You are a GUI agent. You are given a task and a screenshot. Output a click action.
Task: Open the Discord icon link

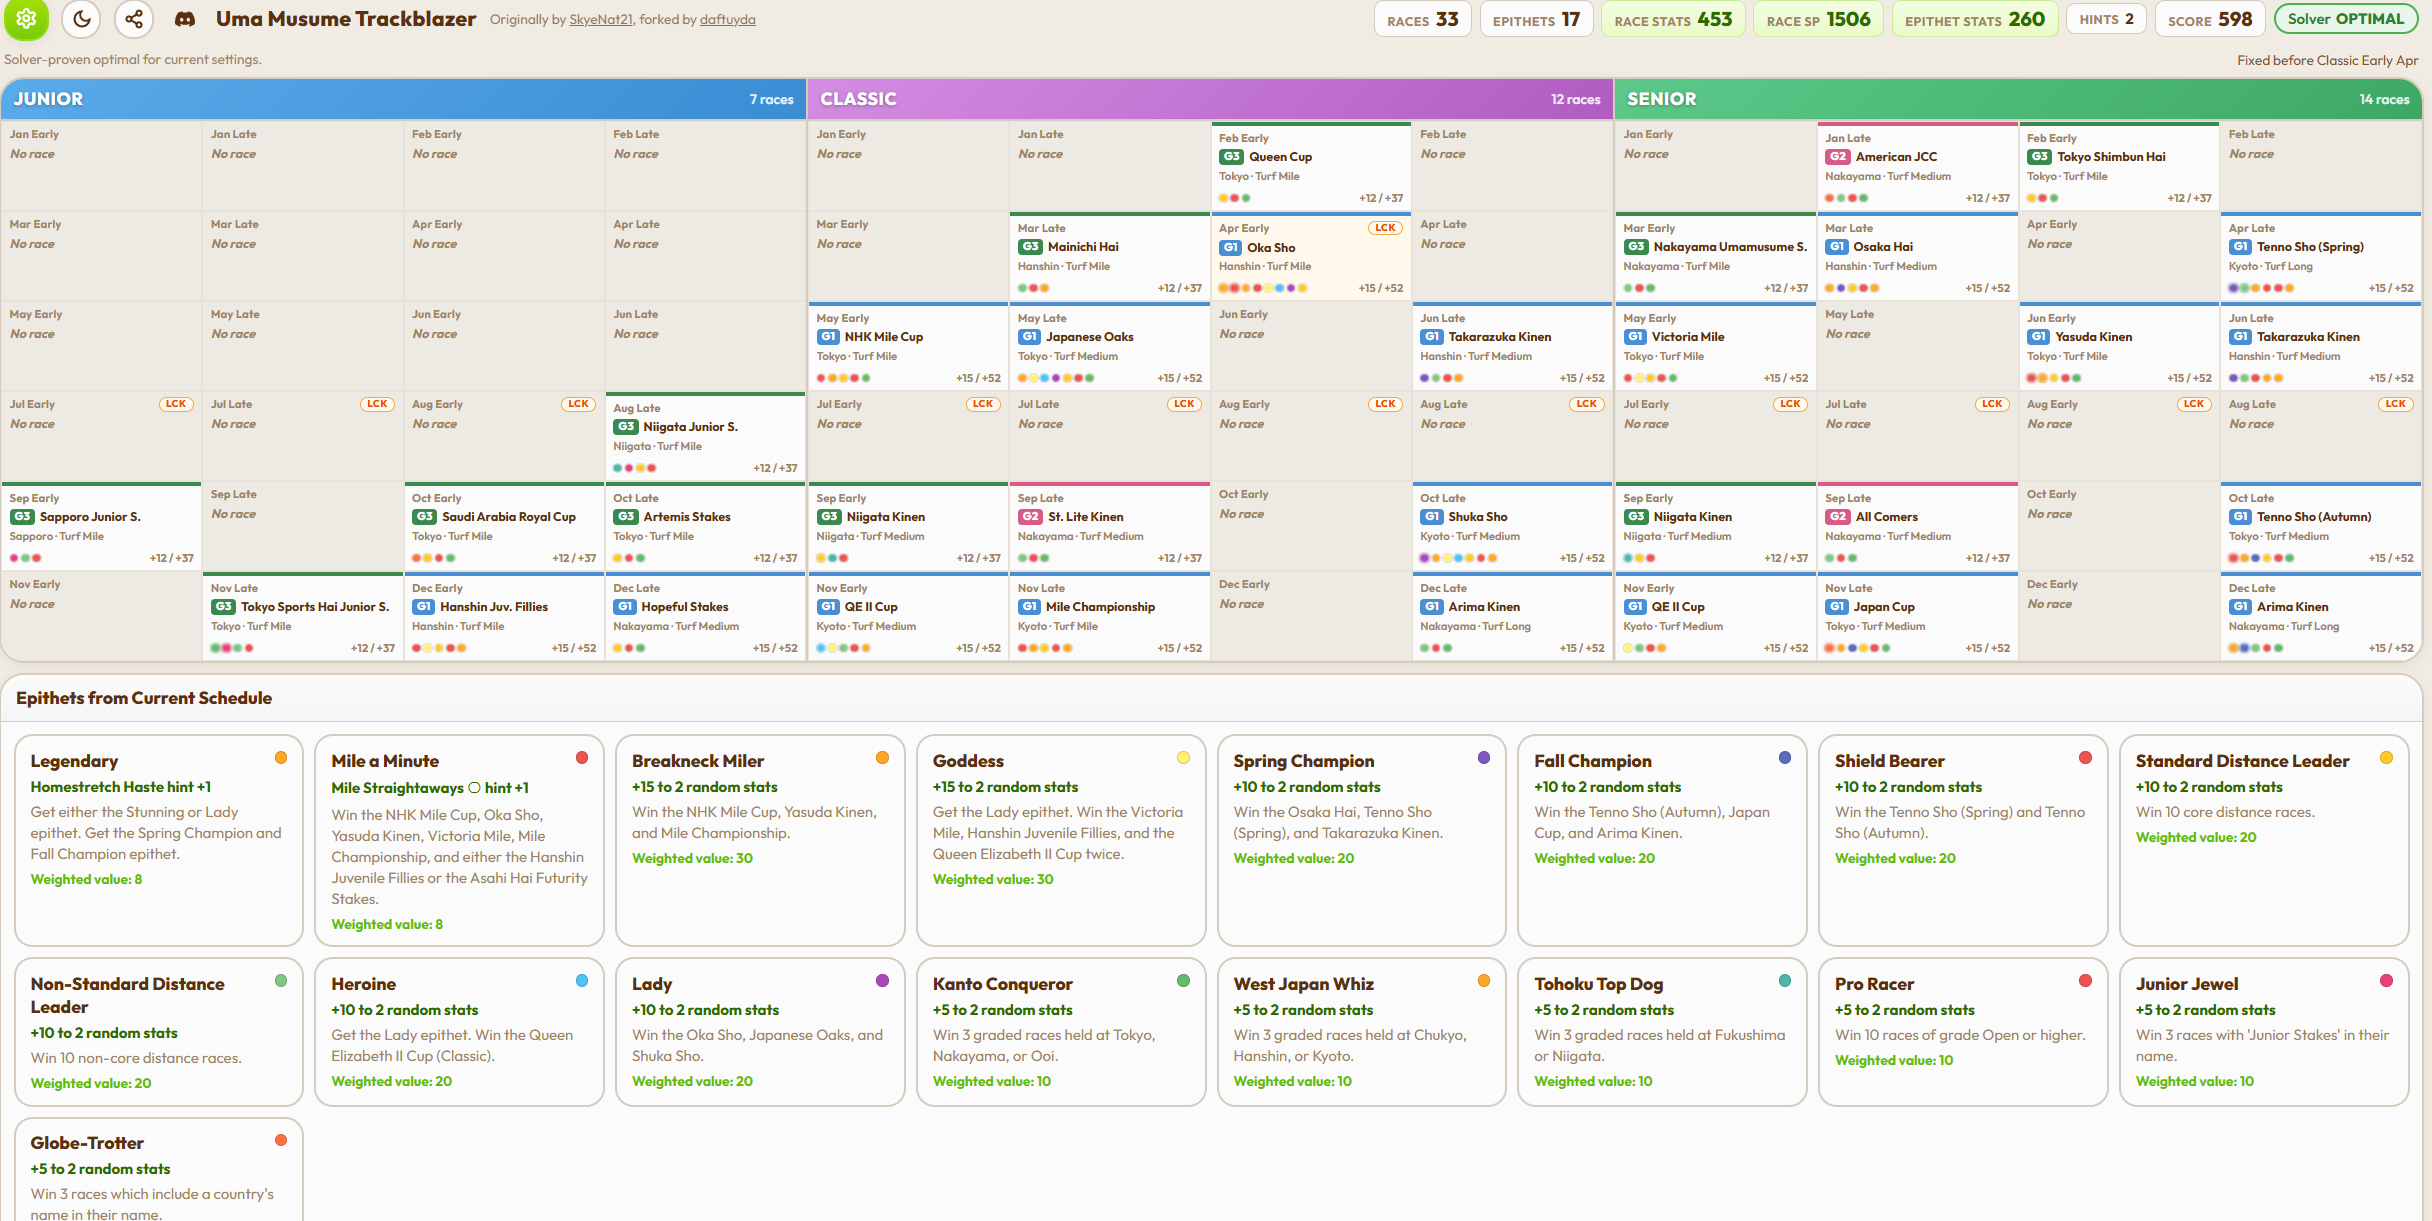[x=185, y=19]
